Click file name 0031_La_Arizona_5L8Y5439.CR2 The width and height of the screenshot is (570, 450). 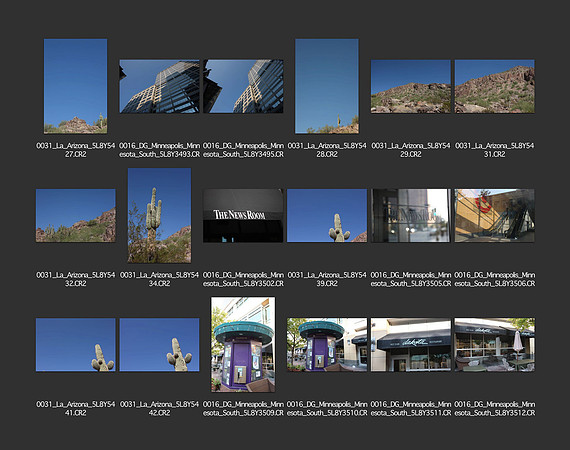coord(327,279)
